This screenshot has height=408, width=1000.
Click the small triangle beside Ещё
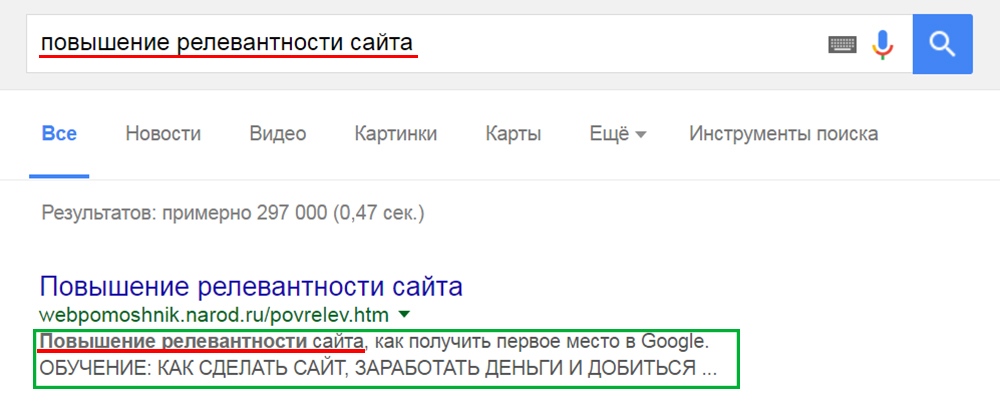[641, 135]
